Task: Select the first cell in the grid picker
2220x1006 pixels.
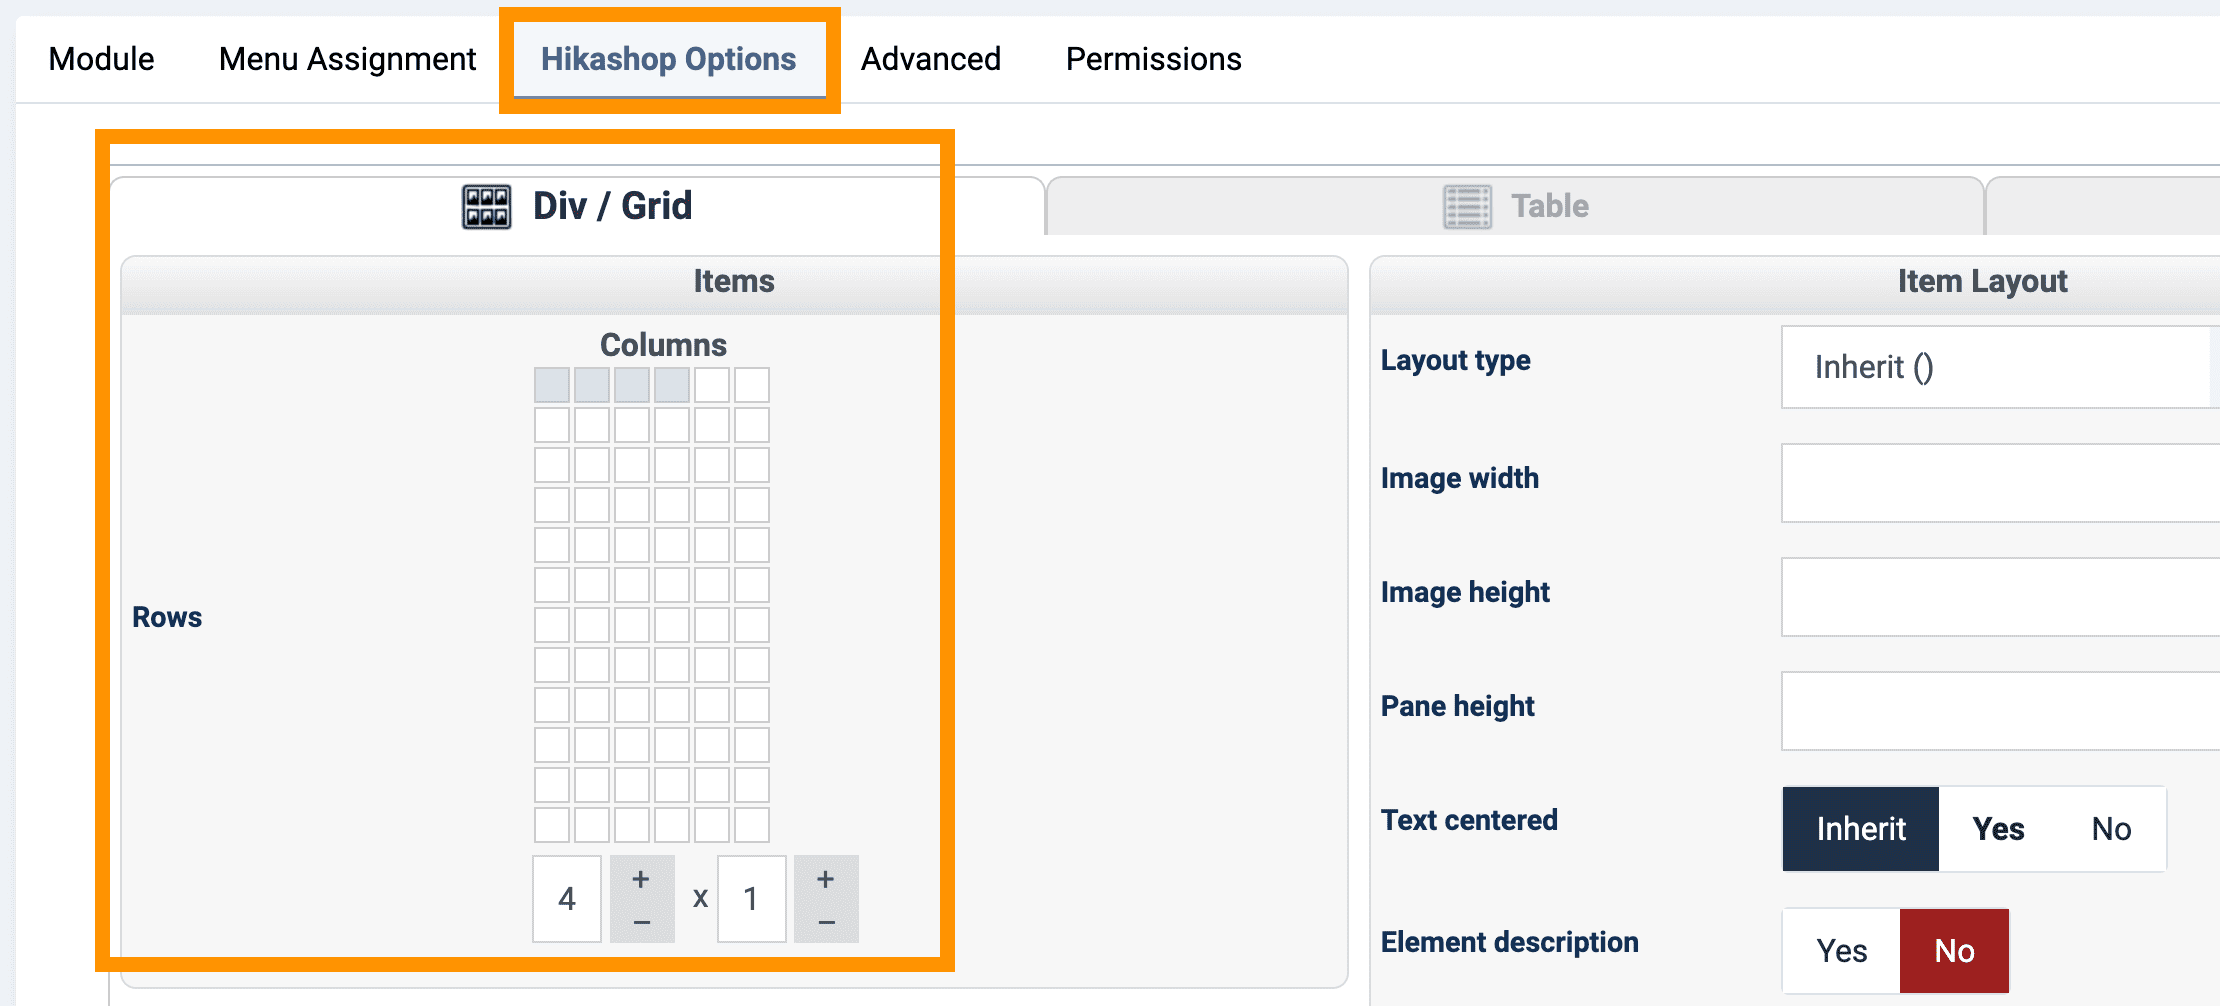Action: (552, 385)
